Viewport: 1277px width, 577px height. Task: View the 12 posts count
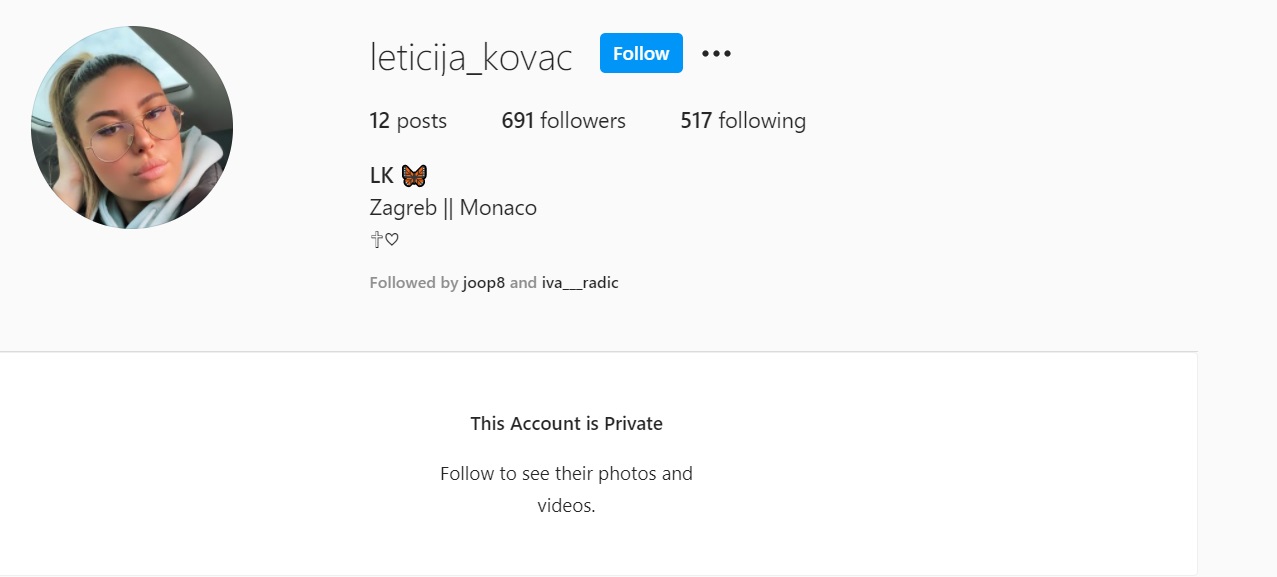[x=408, y=121]
